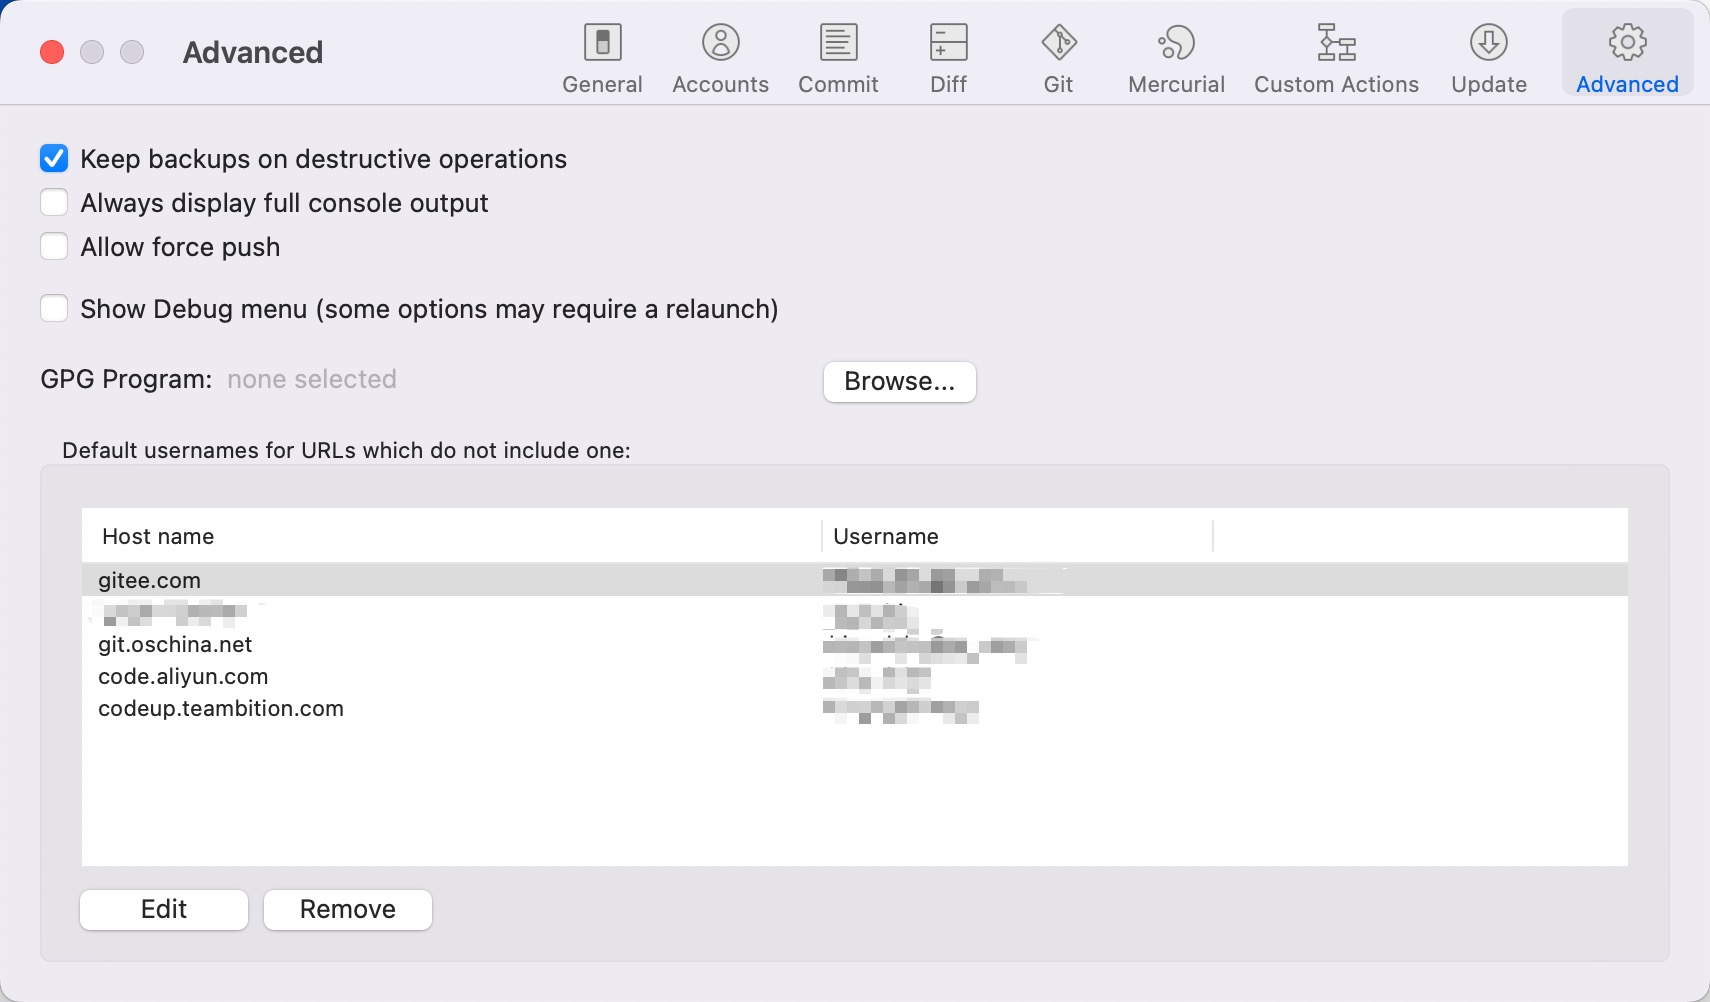Click the Host name column header
Screen dimensions: 1710x1002
click(x=158, y=537)
